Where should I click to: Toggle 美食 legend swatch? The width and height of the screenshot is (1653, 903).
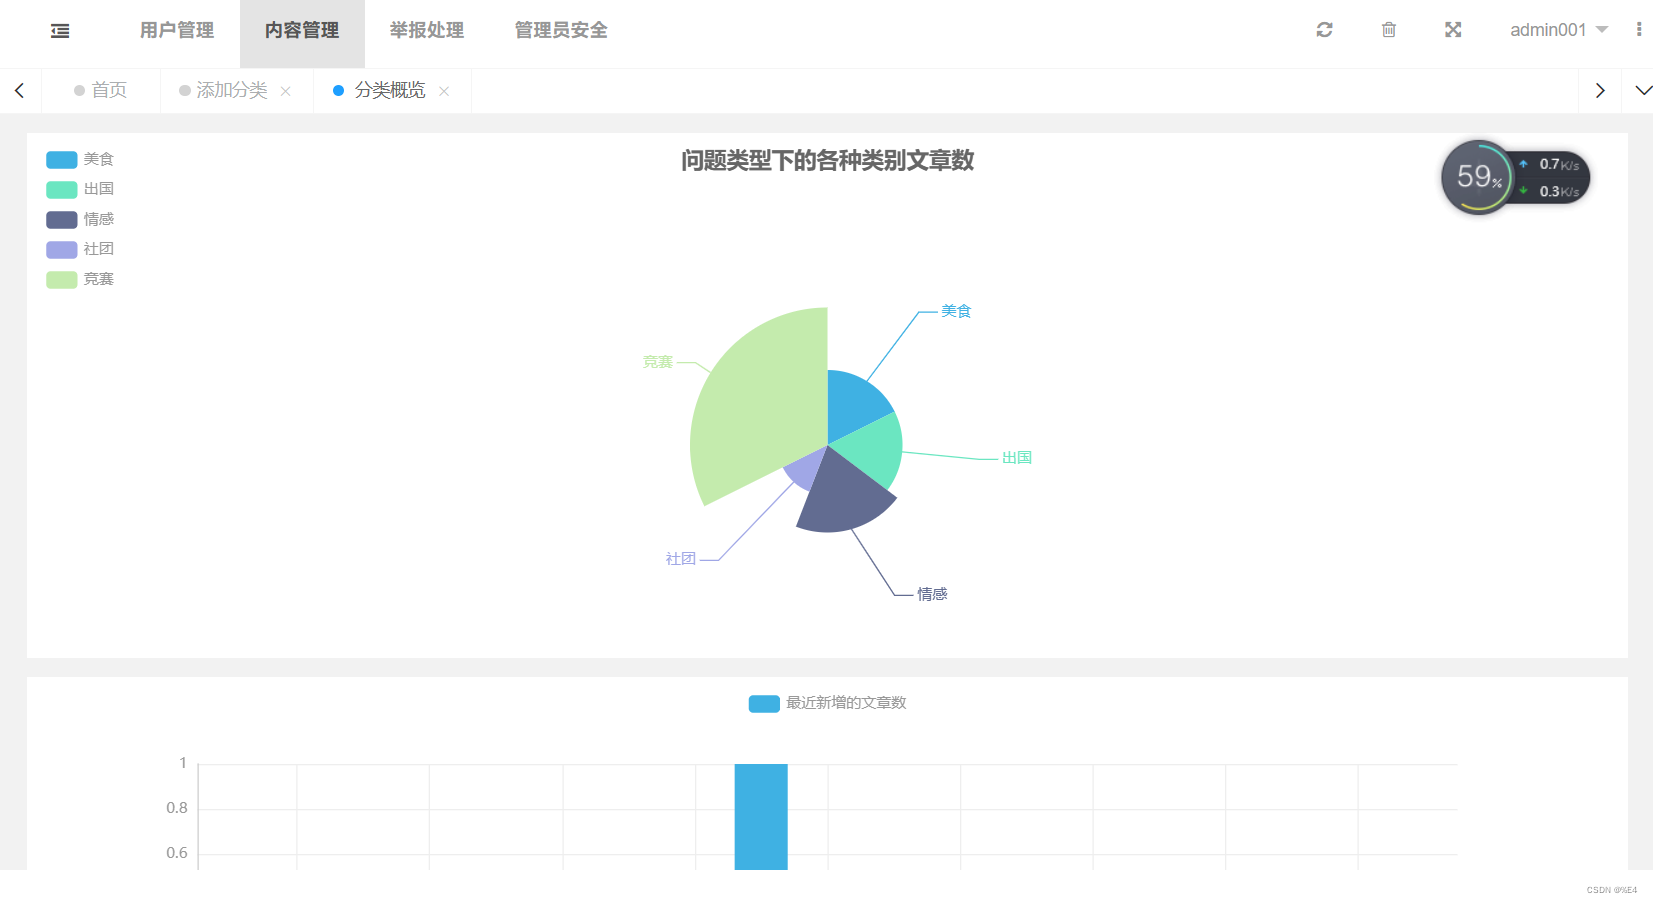click(62, 159)
